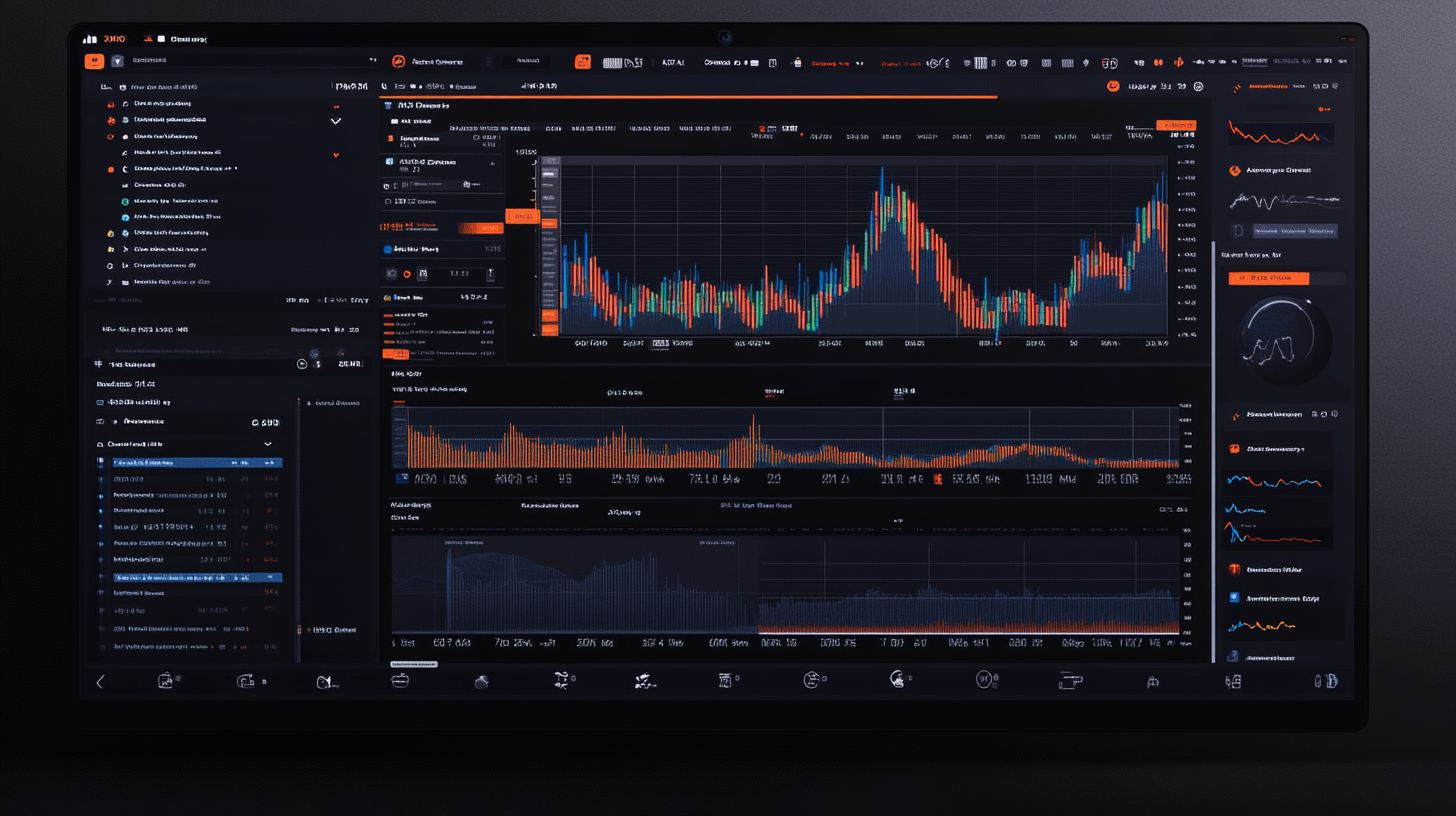This screenshot has width=1456, height=816.
Task: Click the padlock icon on the bottom toolbar
Action: pyautogui.click(x=1152, y=680)
